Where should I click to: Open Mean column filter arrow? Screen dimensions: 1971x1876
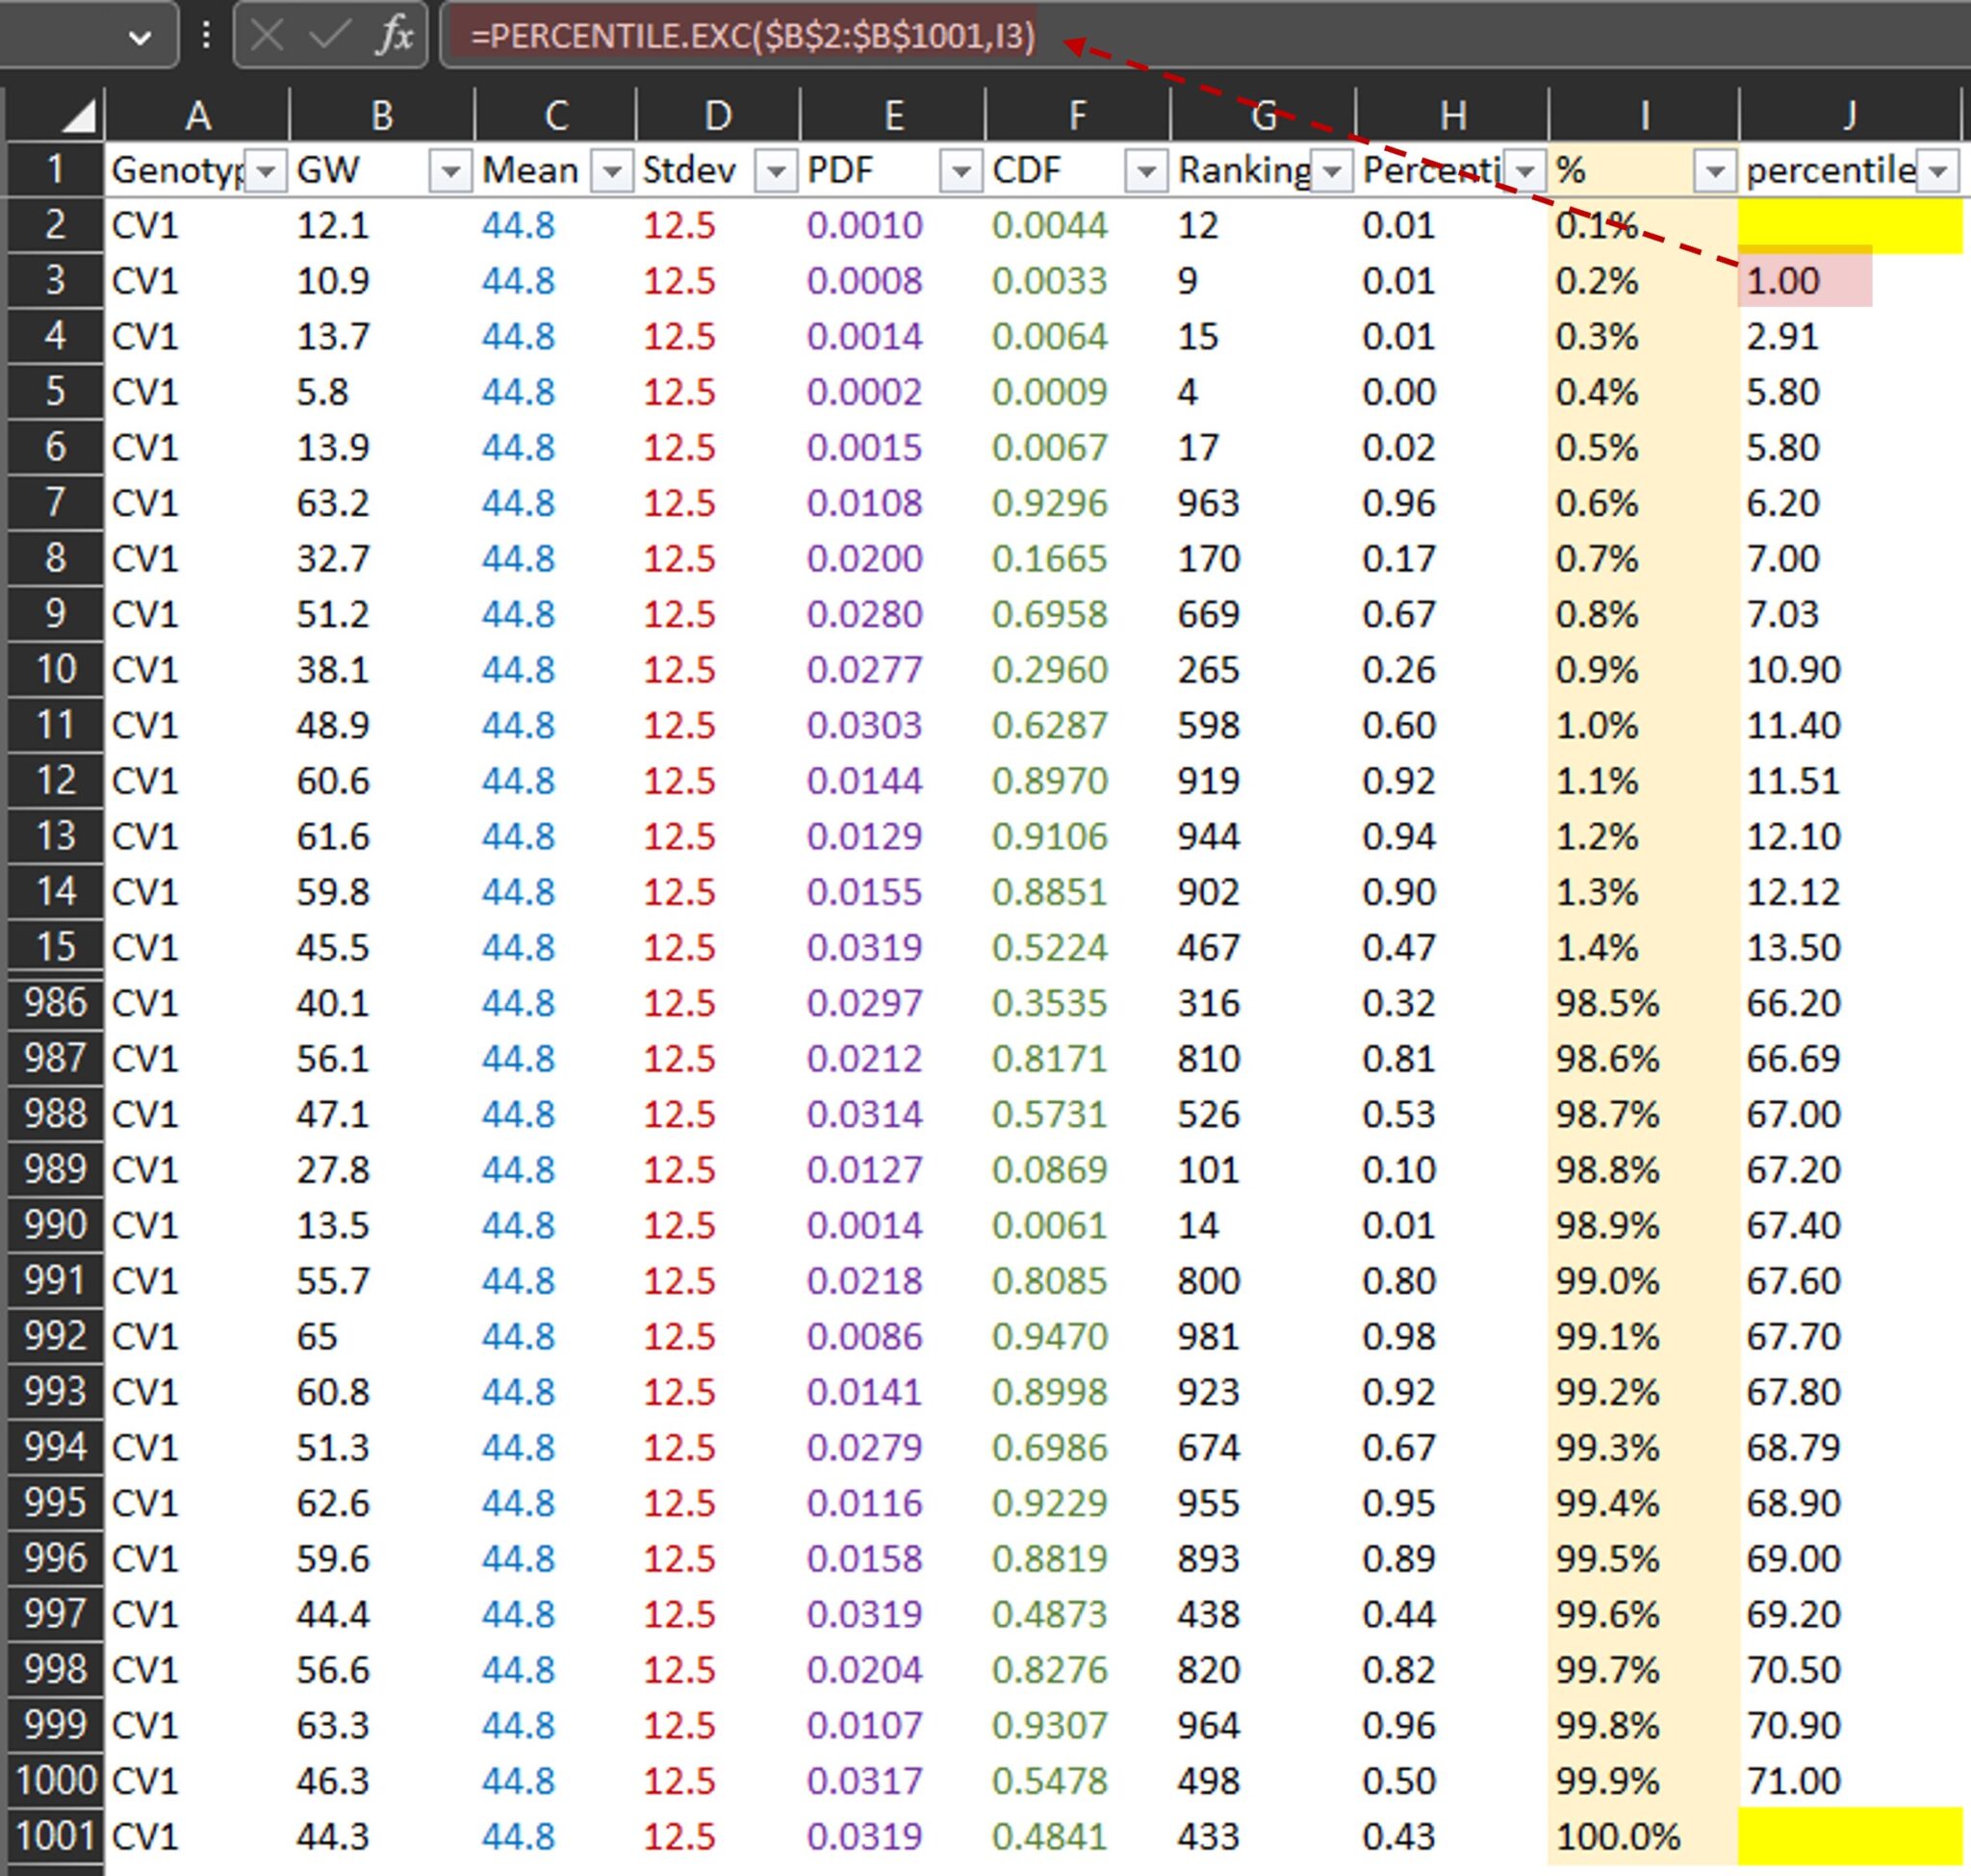coord(612,172)
